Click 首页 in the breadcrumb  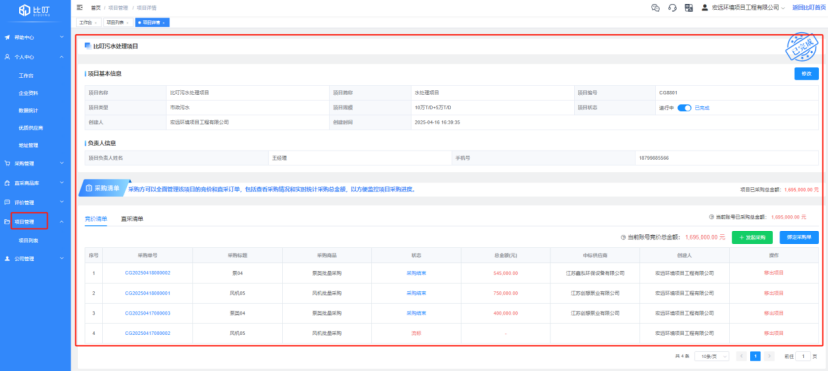pos(96,8)
